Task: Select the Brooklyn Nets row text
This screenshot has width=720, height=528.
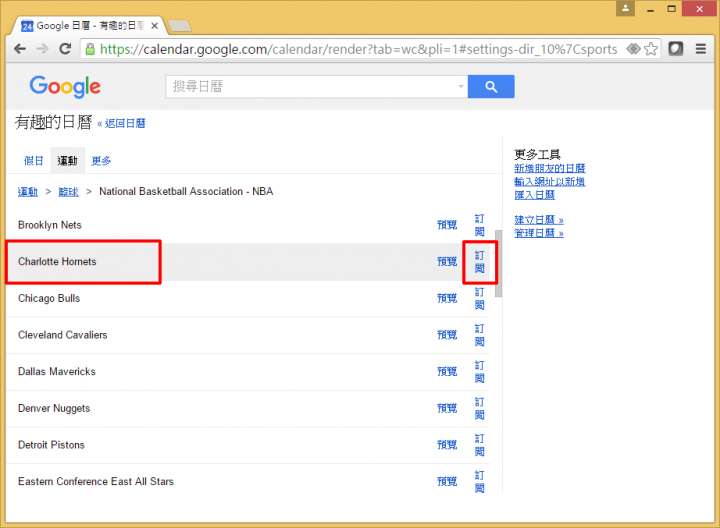Action: click(50, 225)
